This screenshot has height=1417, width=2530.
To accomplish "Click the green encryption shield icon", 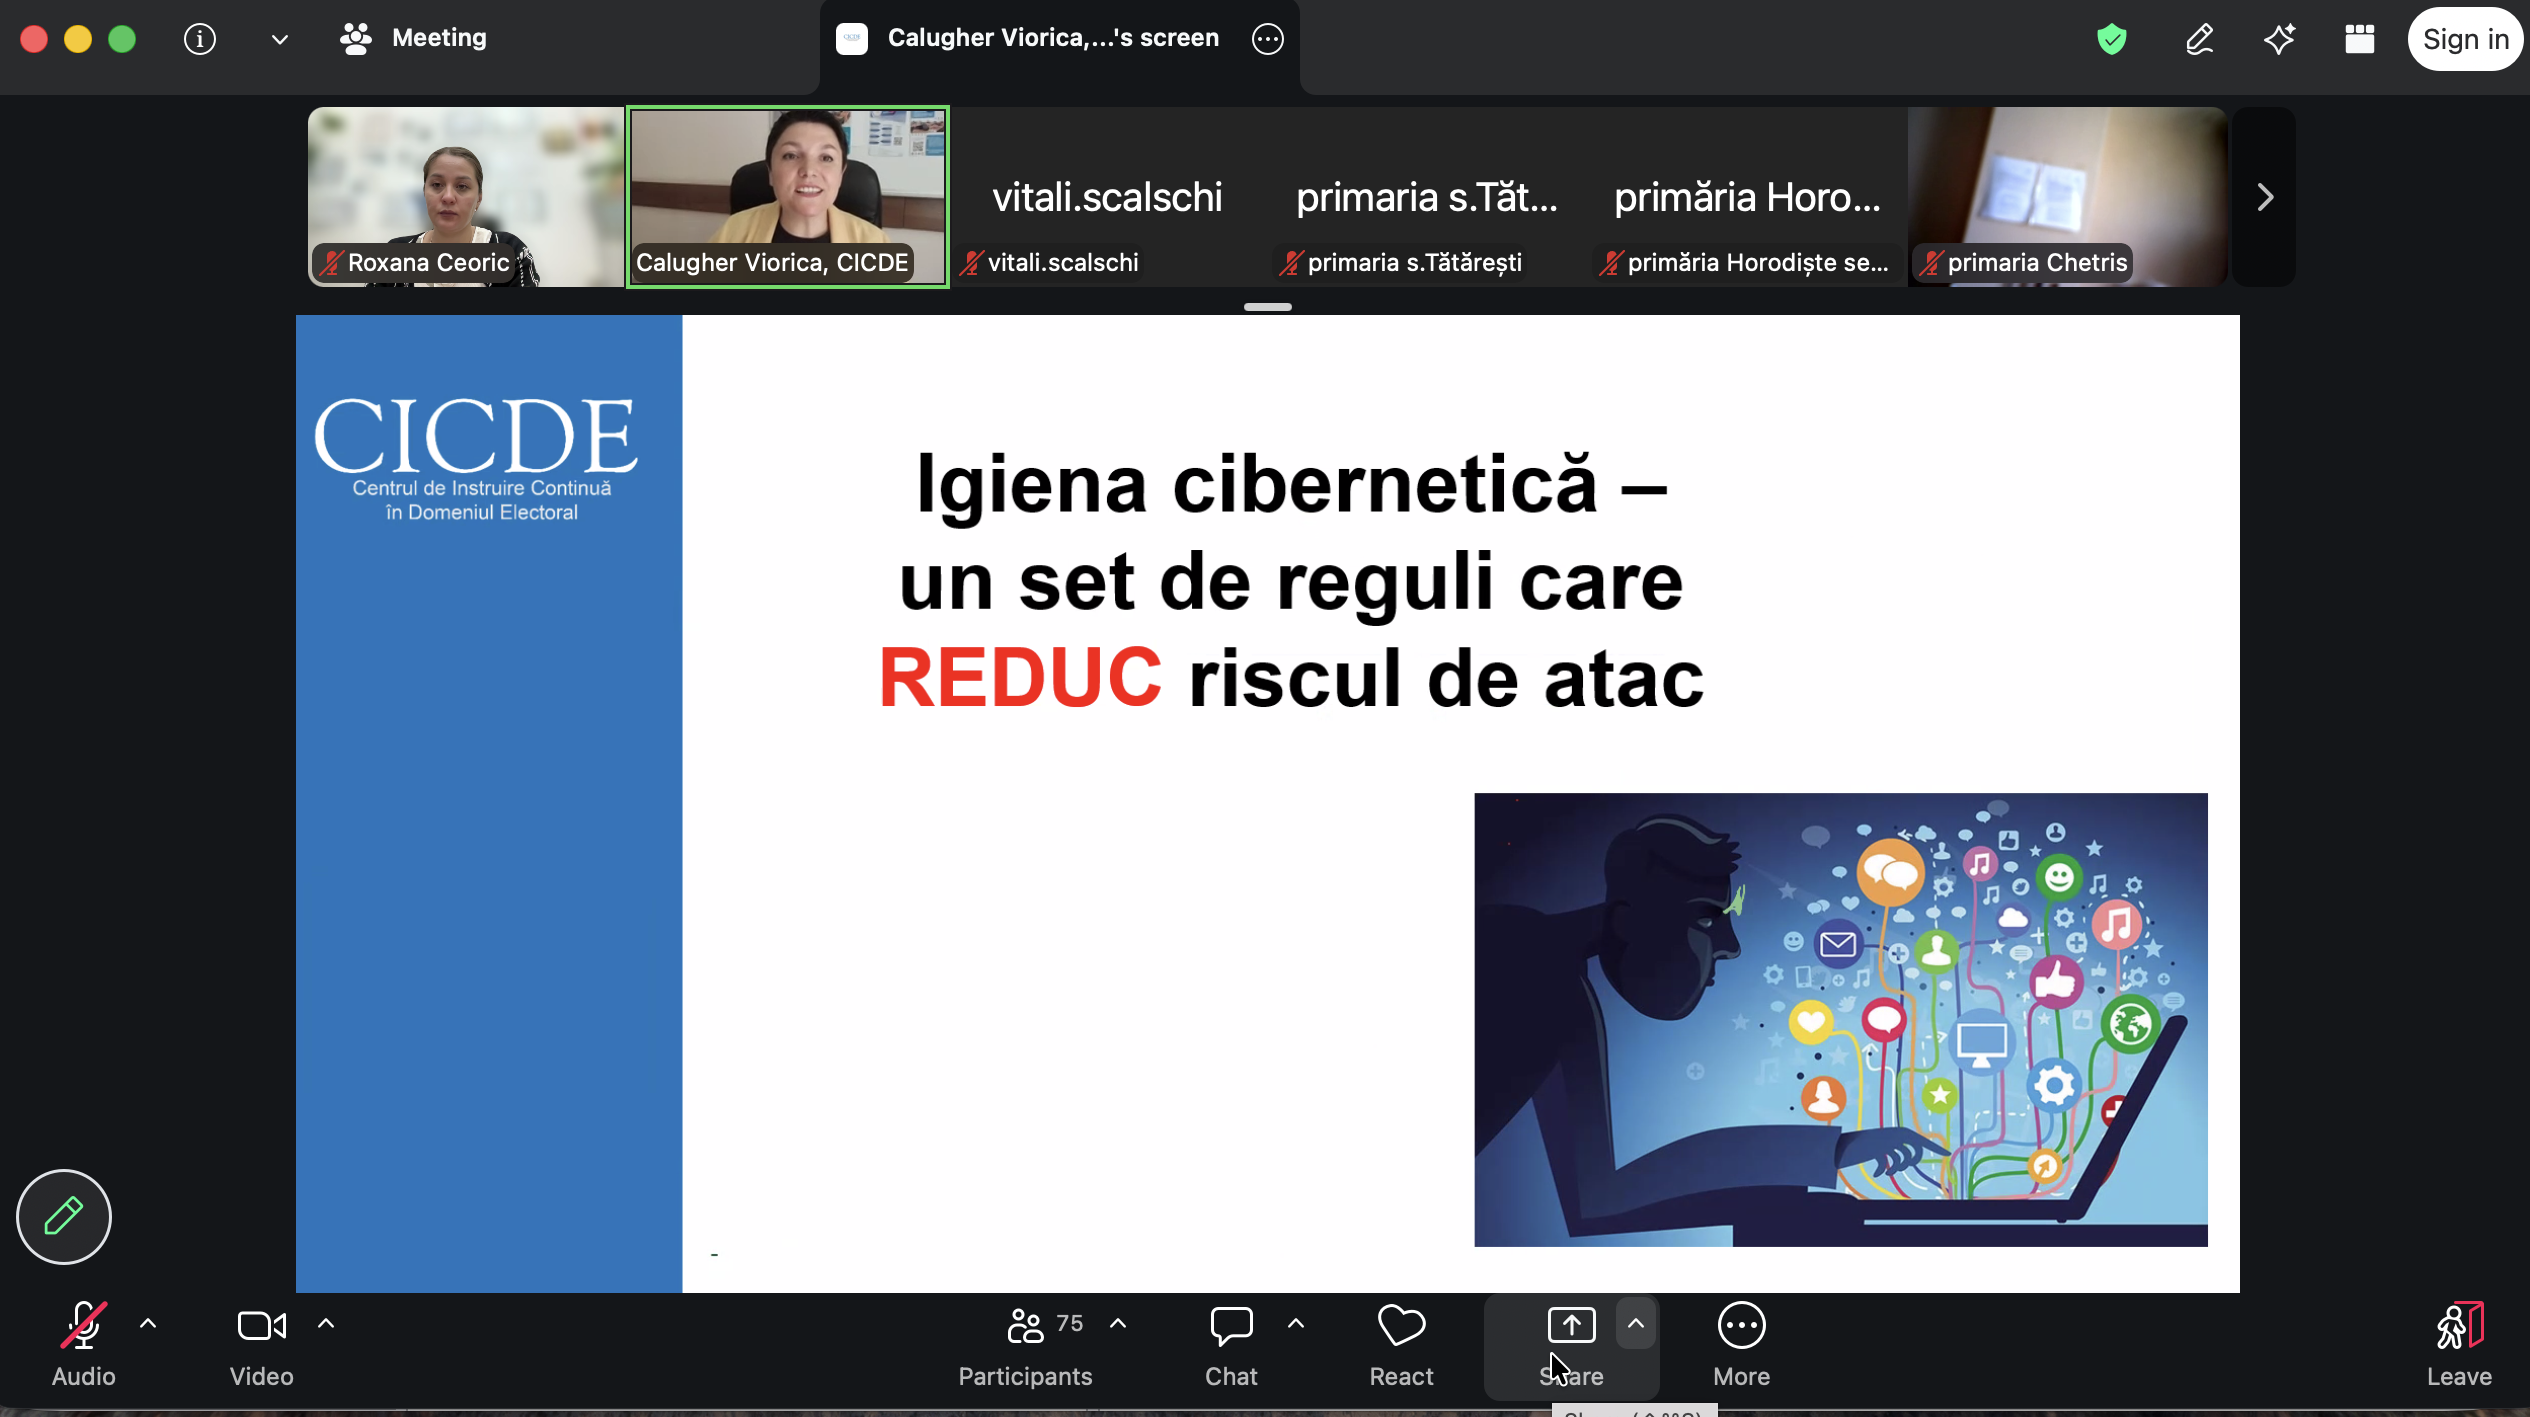I will click(x=2111, y=39).
